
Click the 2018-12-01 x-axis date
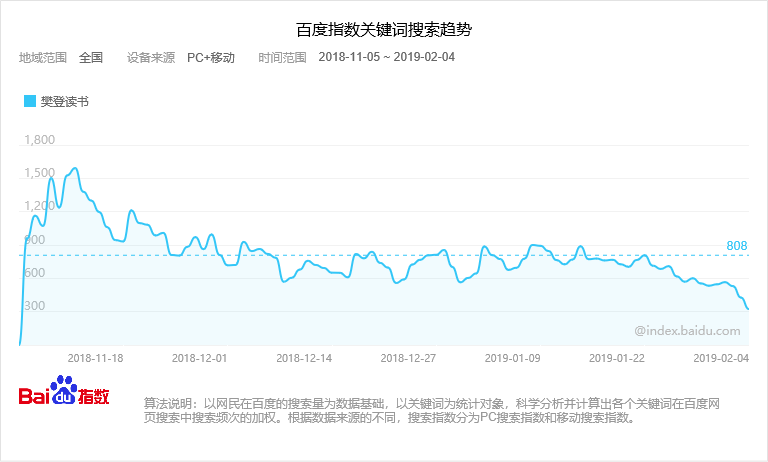[199, 358]
